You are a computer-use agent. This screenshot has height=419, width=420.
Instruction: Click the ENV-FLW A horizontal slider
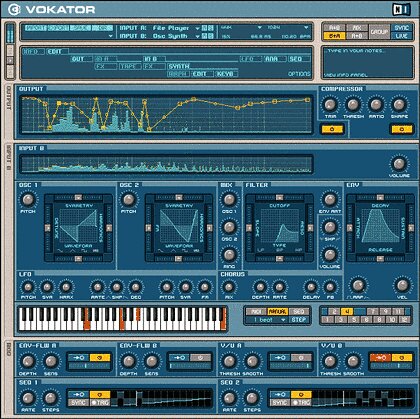pyautogui.click(x=89, y=366)
